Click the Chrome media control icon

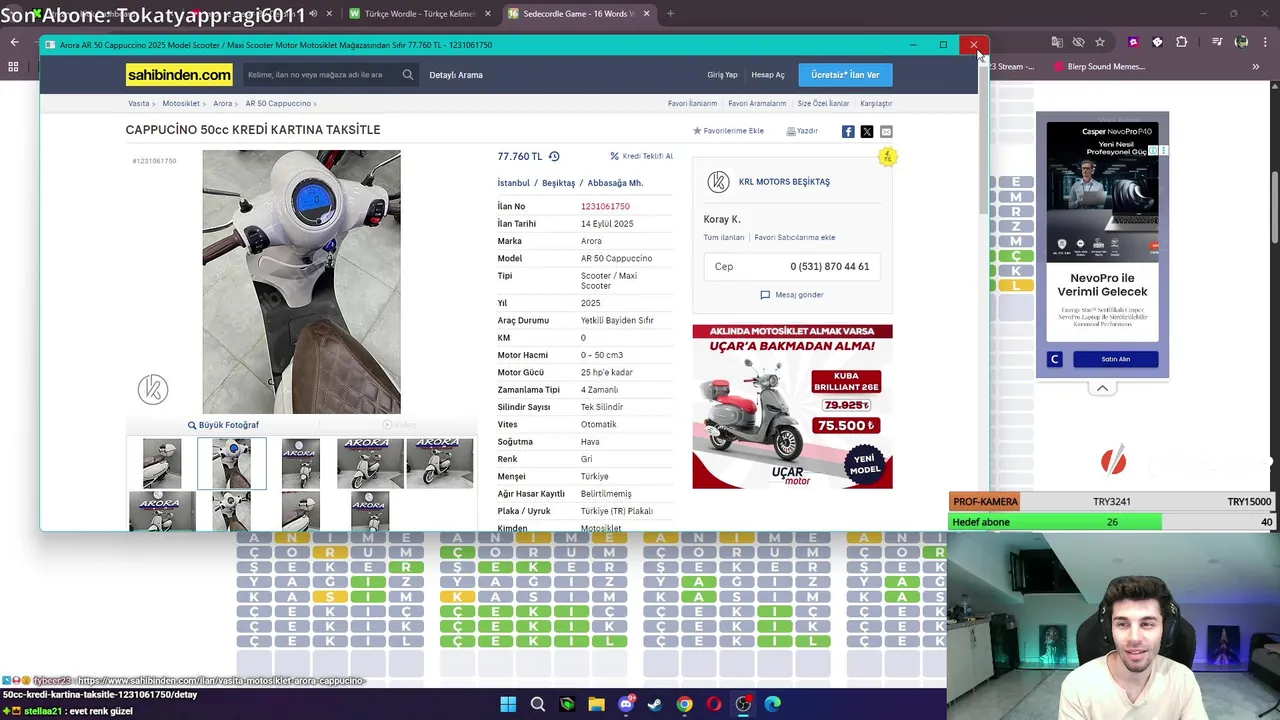point(1217,42)
